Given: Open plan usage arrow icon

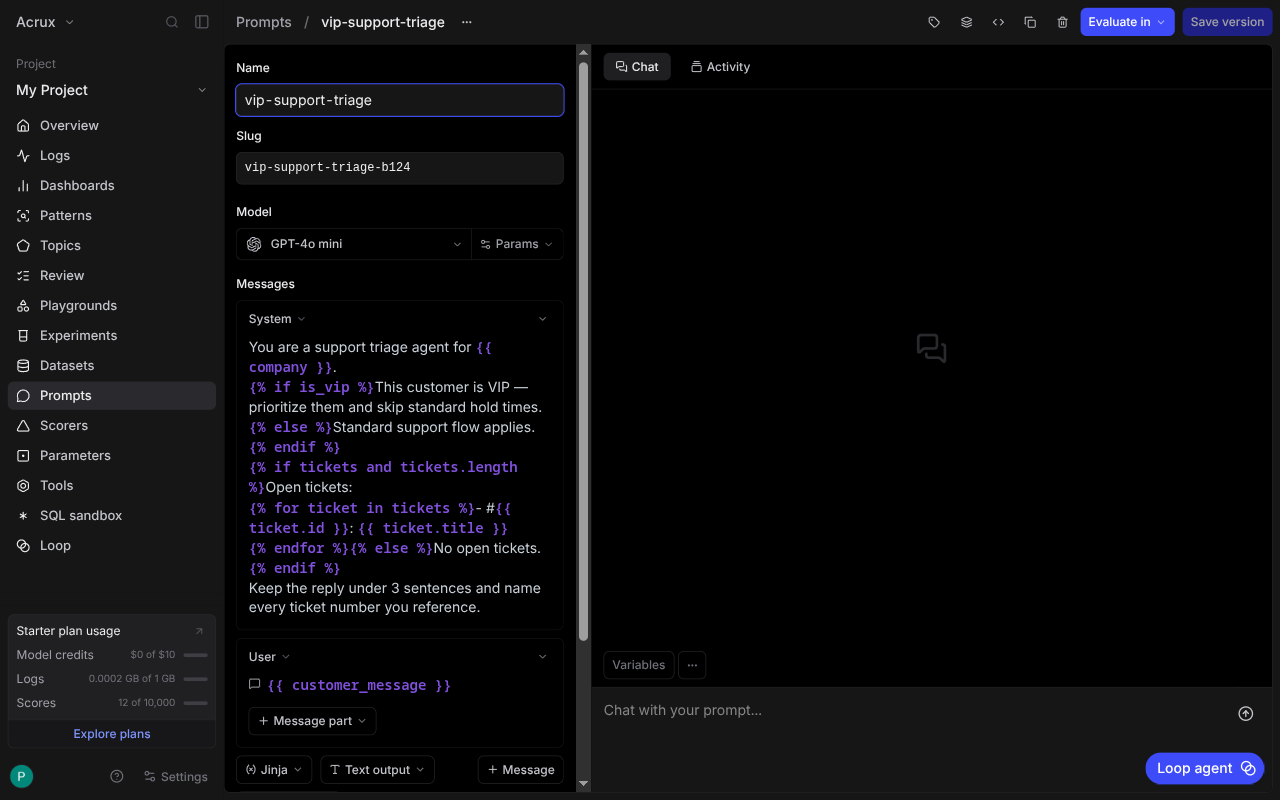Looking at the screenshot, I should coord(199,631).
